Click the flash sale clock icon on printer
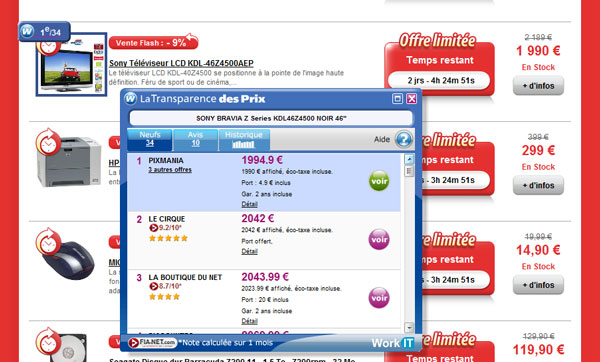 click(48, 142)
